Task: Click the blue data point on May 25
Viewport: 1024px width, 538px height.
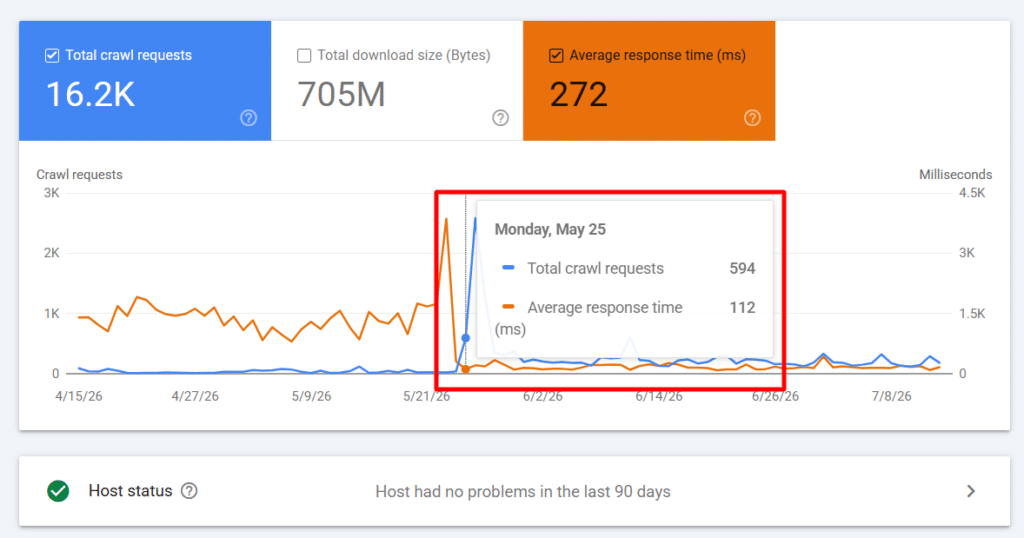Action: 466,338
